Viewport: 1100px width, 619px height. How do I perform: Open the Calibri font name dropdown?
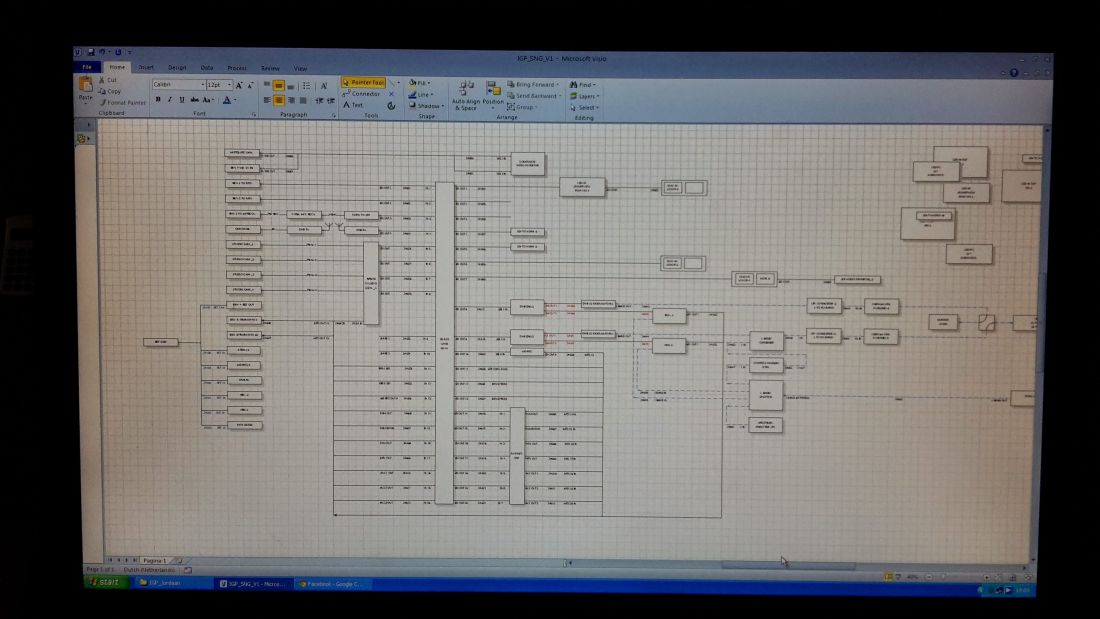[x=178, y=85]
